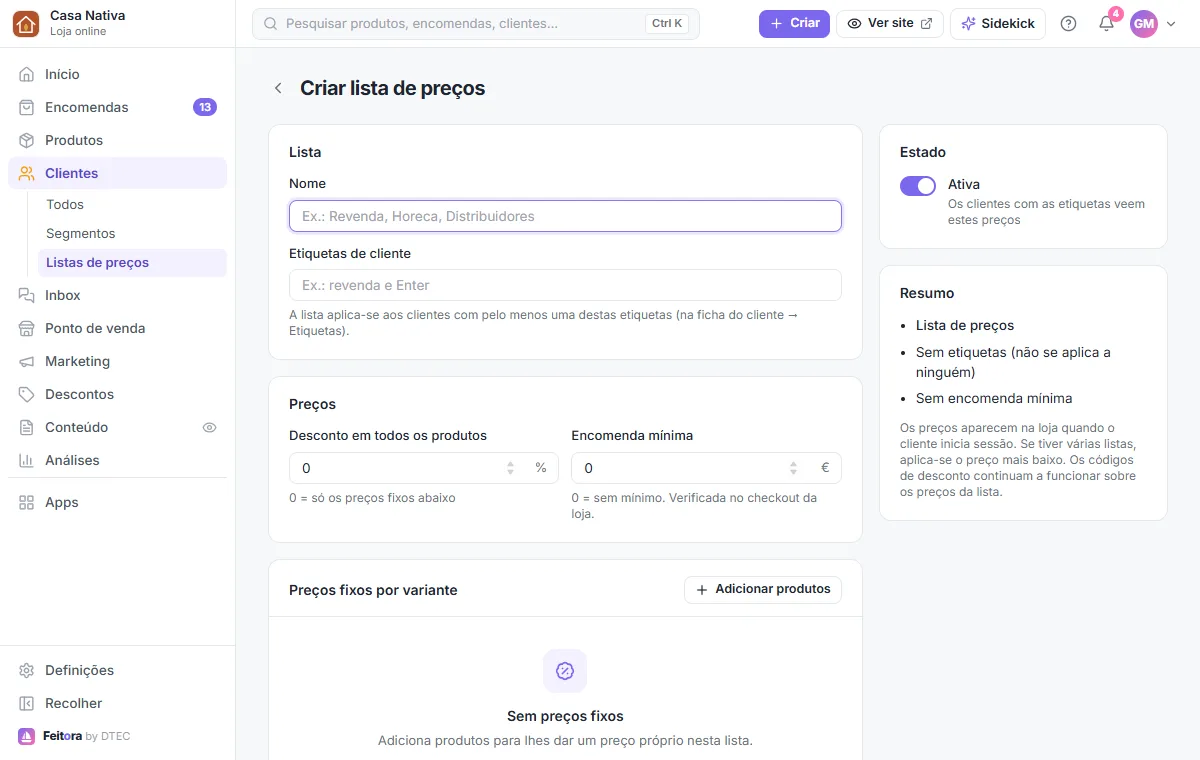Click the Clientes people icon
The image size is (1200, 760).
click(x=27, y=173)
